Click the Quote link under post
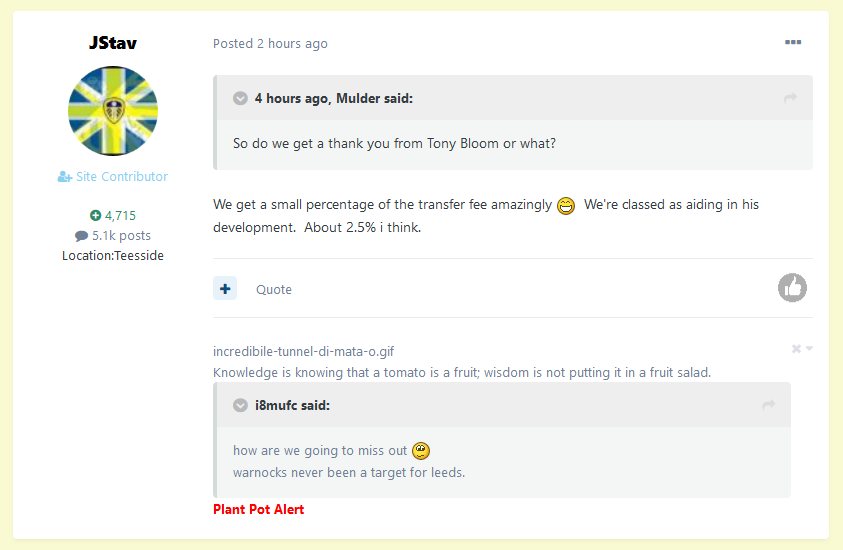This screenshot has width=843, height=550. coord(274,289)
